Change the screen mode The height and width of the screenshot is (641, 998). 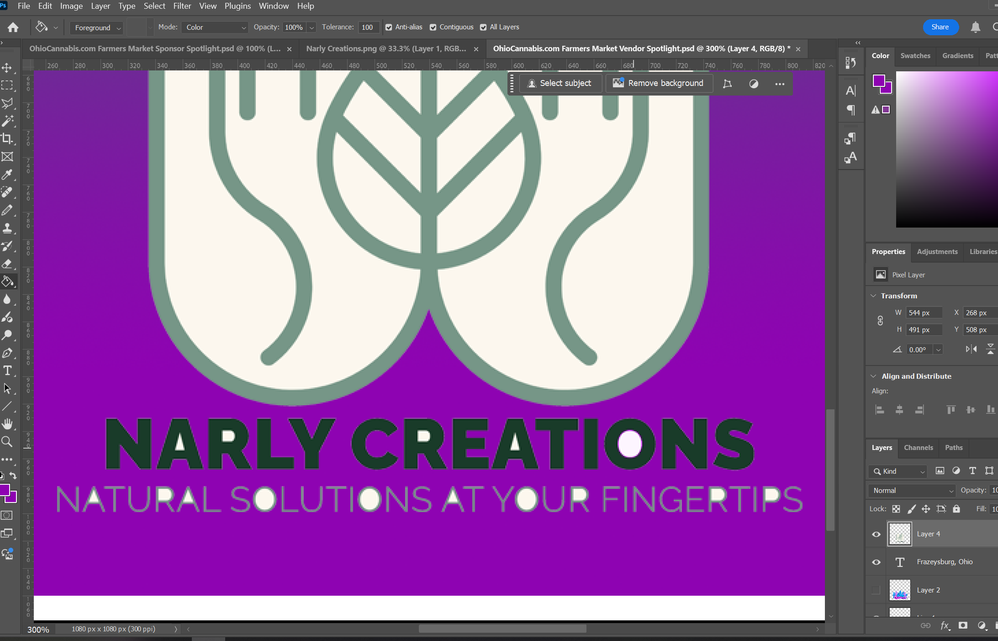point(8,533)
